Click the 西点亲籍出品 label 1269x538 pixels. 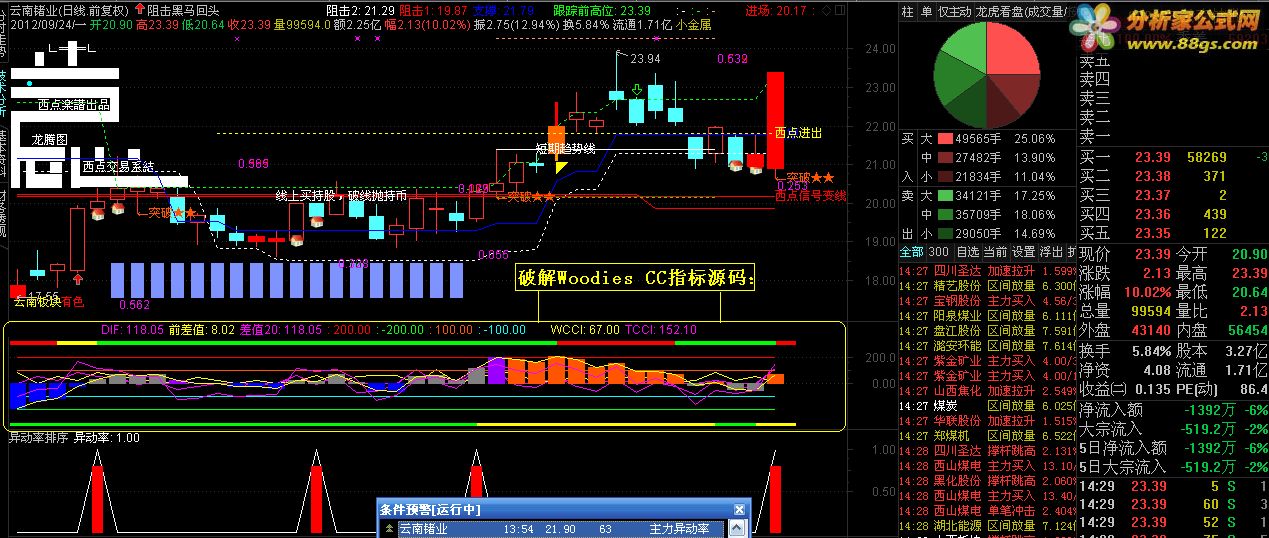(x=74, y=104)
